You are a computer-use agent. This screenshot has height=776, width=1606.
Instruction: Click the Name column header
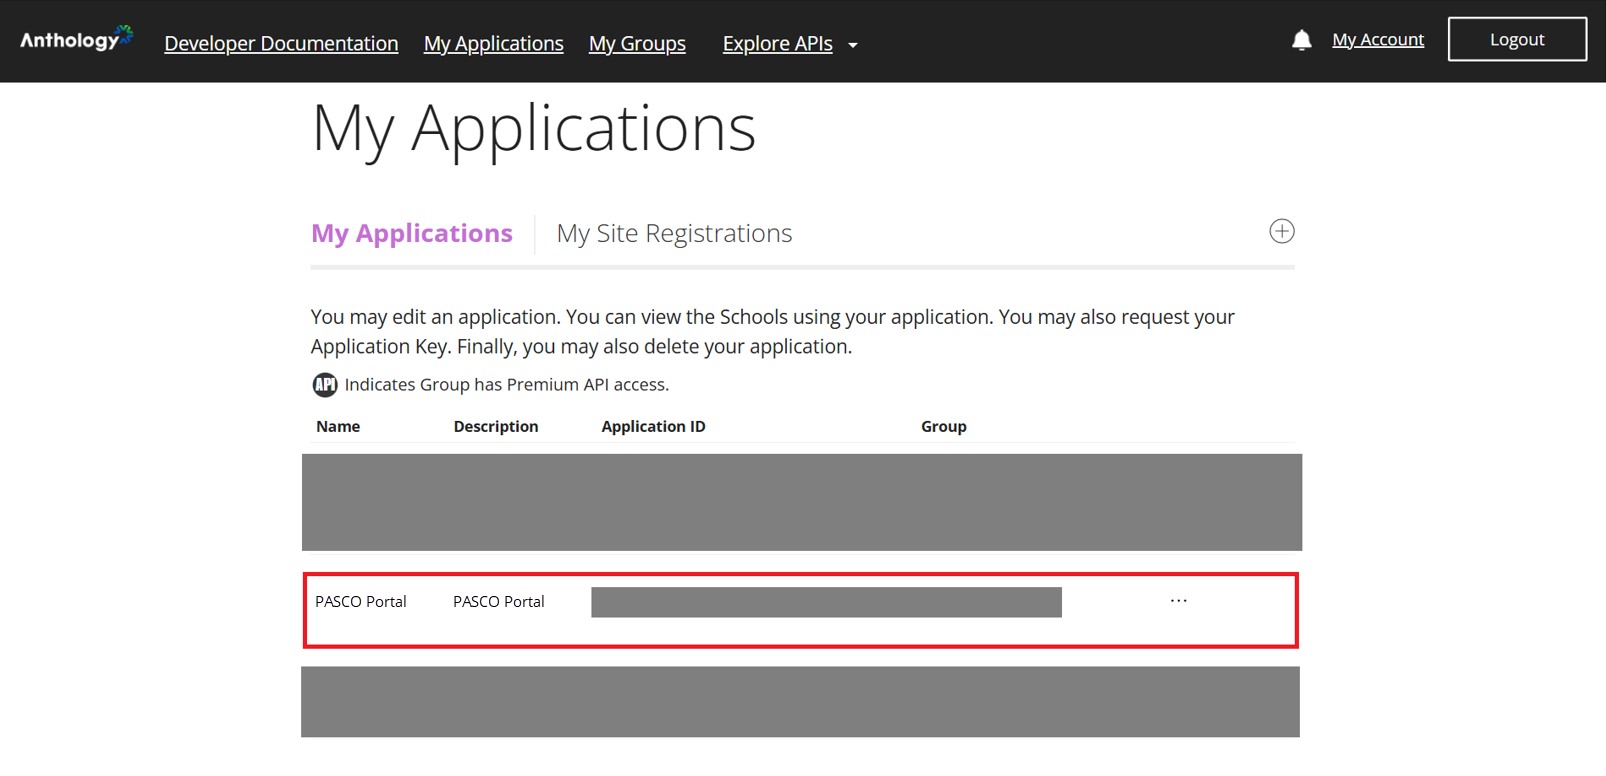[x=338, y=426]
